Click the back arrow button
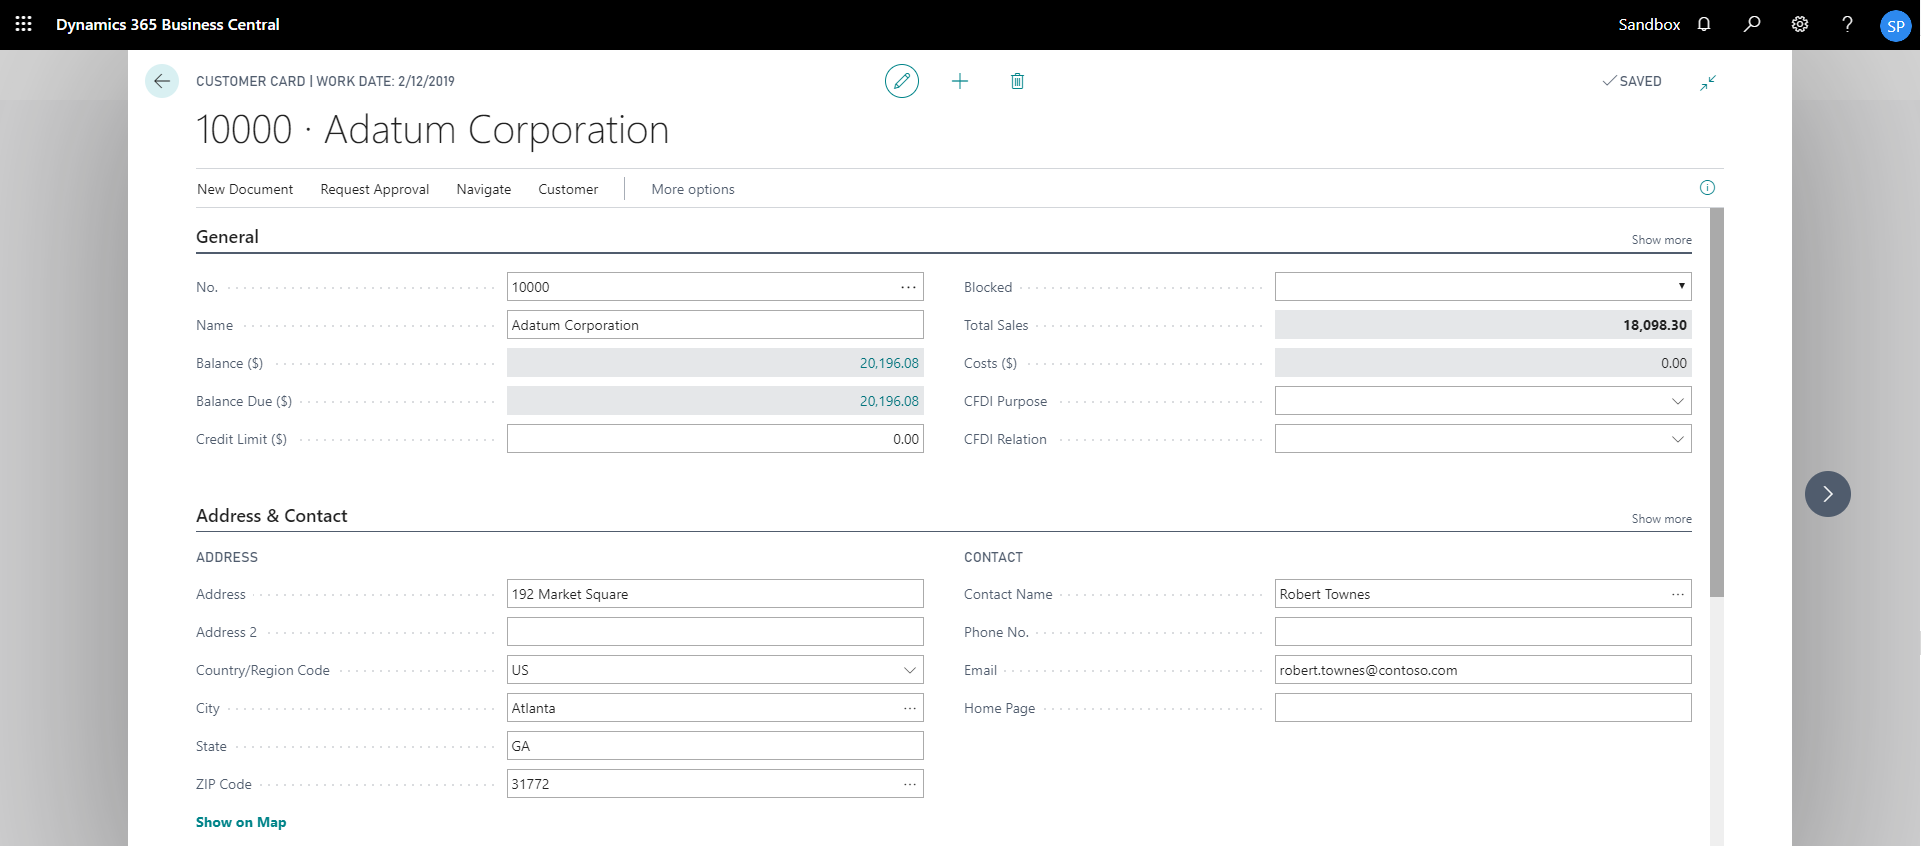1921x846 pixels. tap(162, 81)
